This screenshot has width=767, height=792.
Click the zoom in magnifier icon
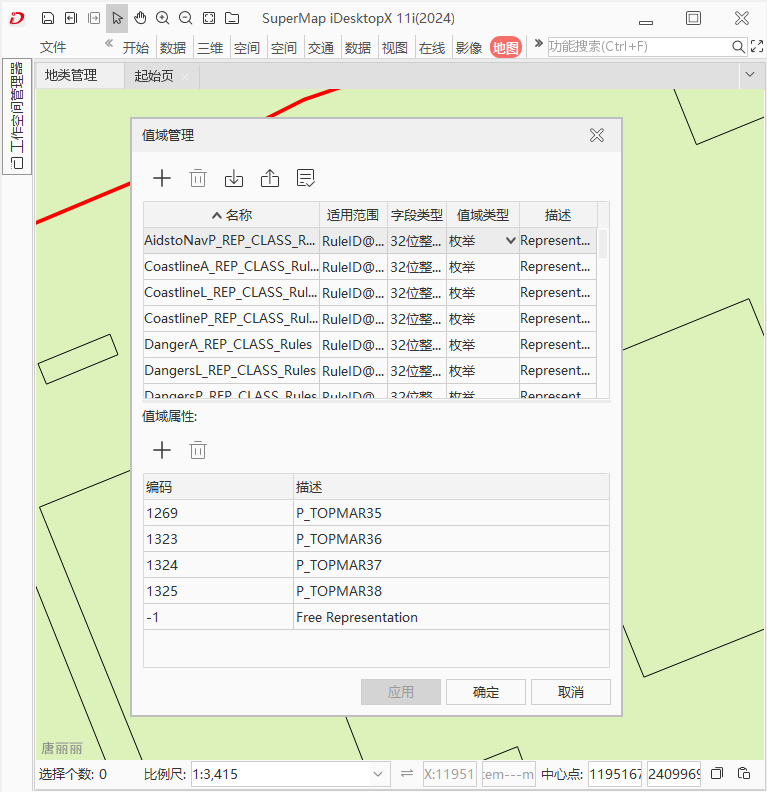(x=163, y=18)
